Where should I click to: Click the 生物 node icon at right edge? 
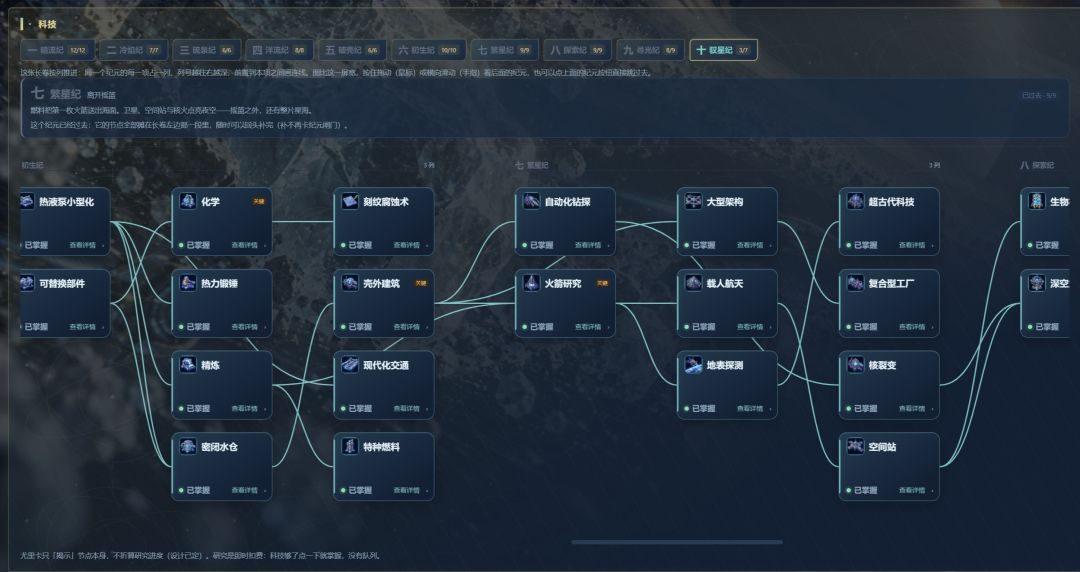pos(1037,201)
